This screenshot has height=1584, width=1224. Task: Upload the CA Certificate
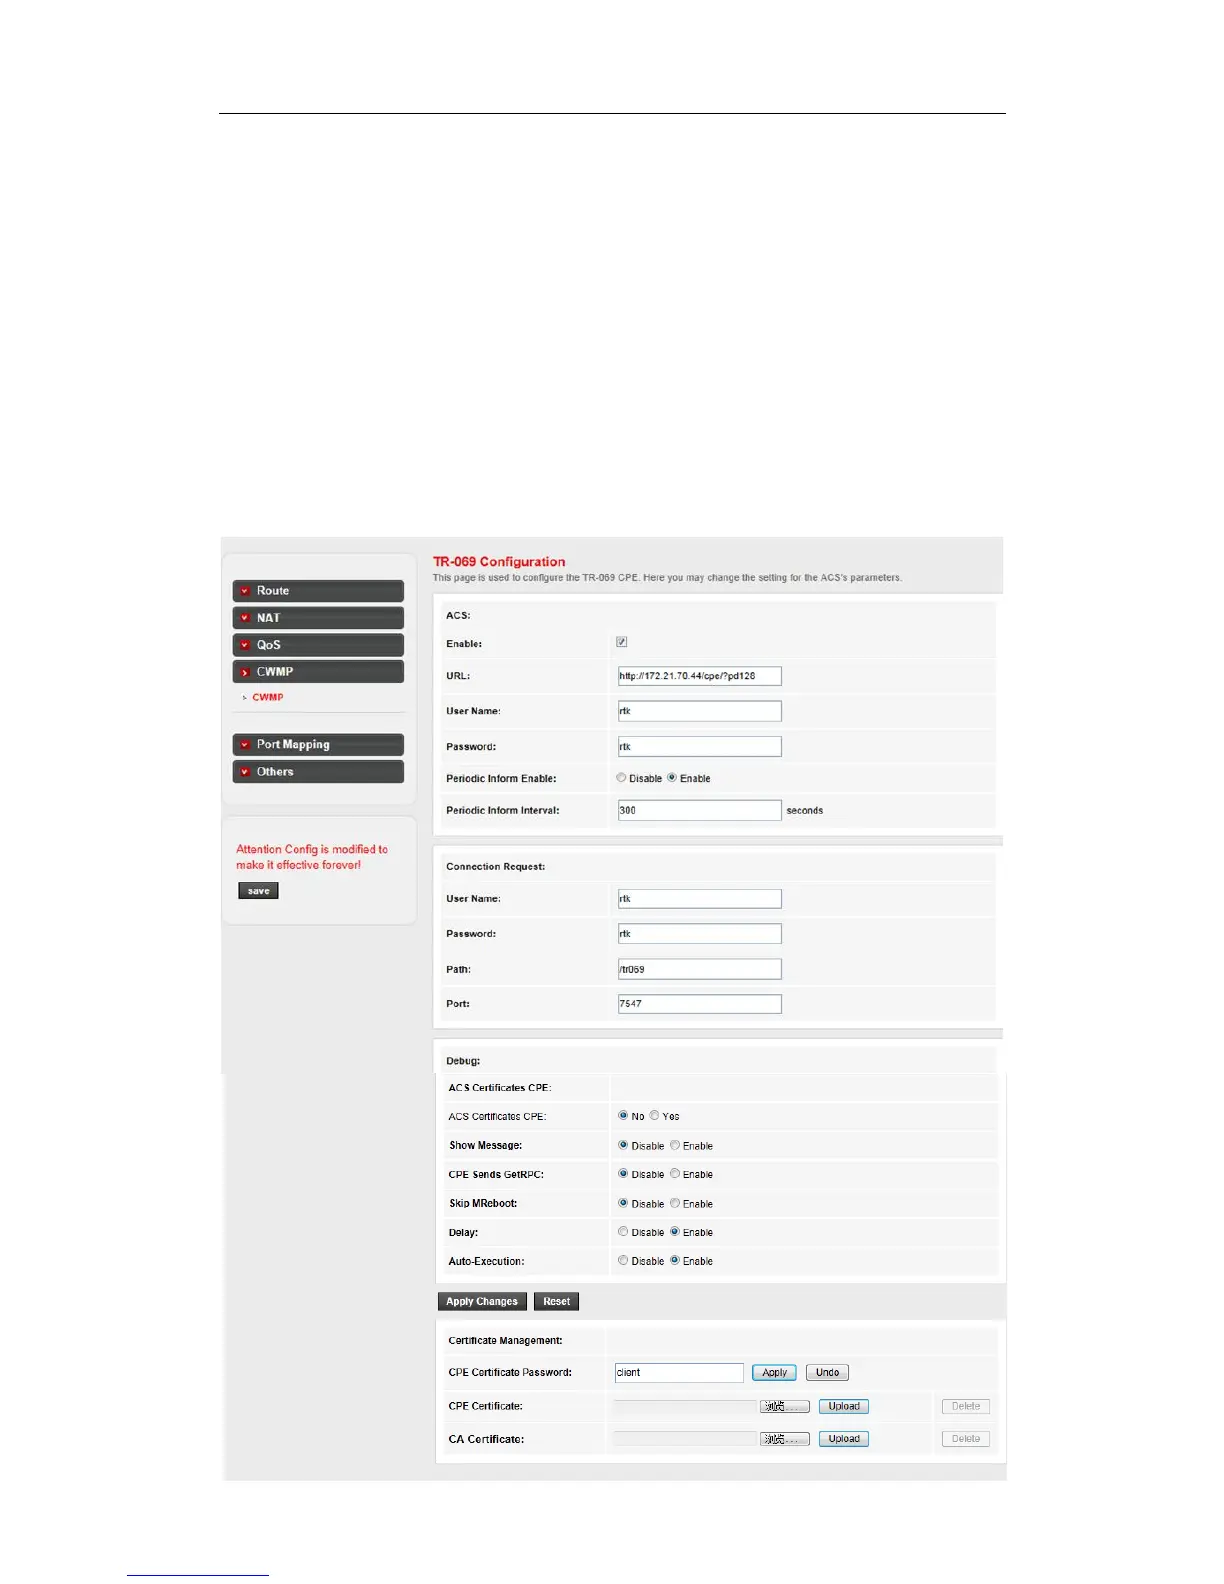click(x=844, y=1439)
